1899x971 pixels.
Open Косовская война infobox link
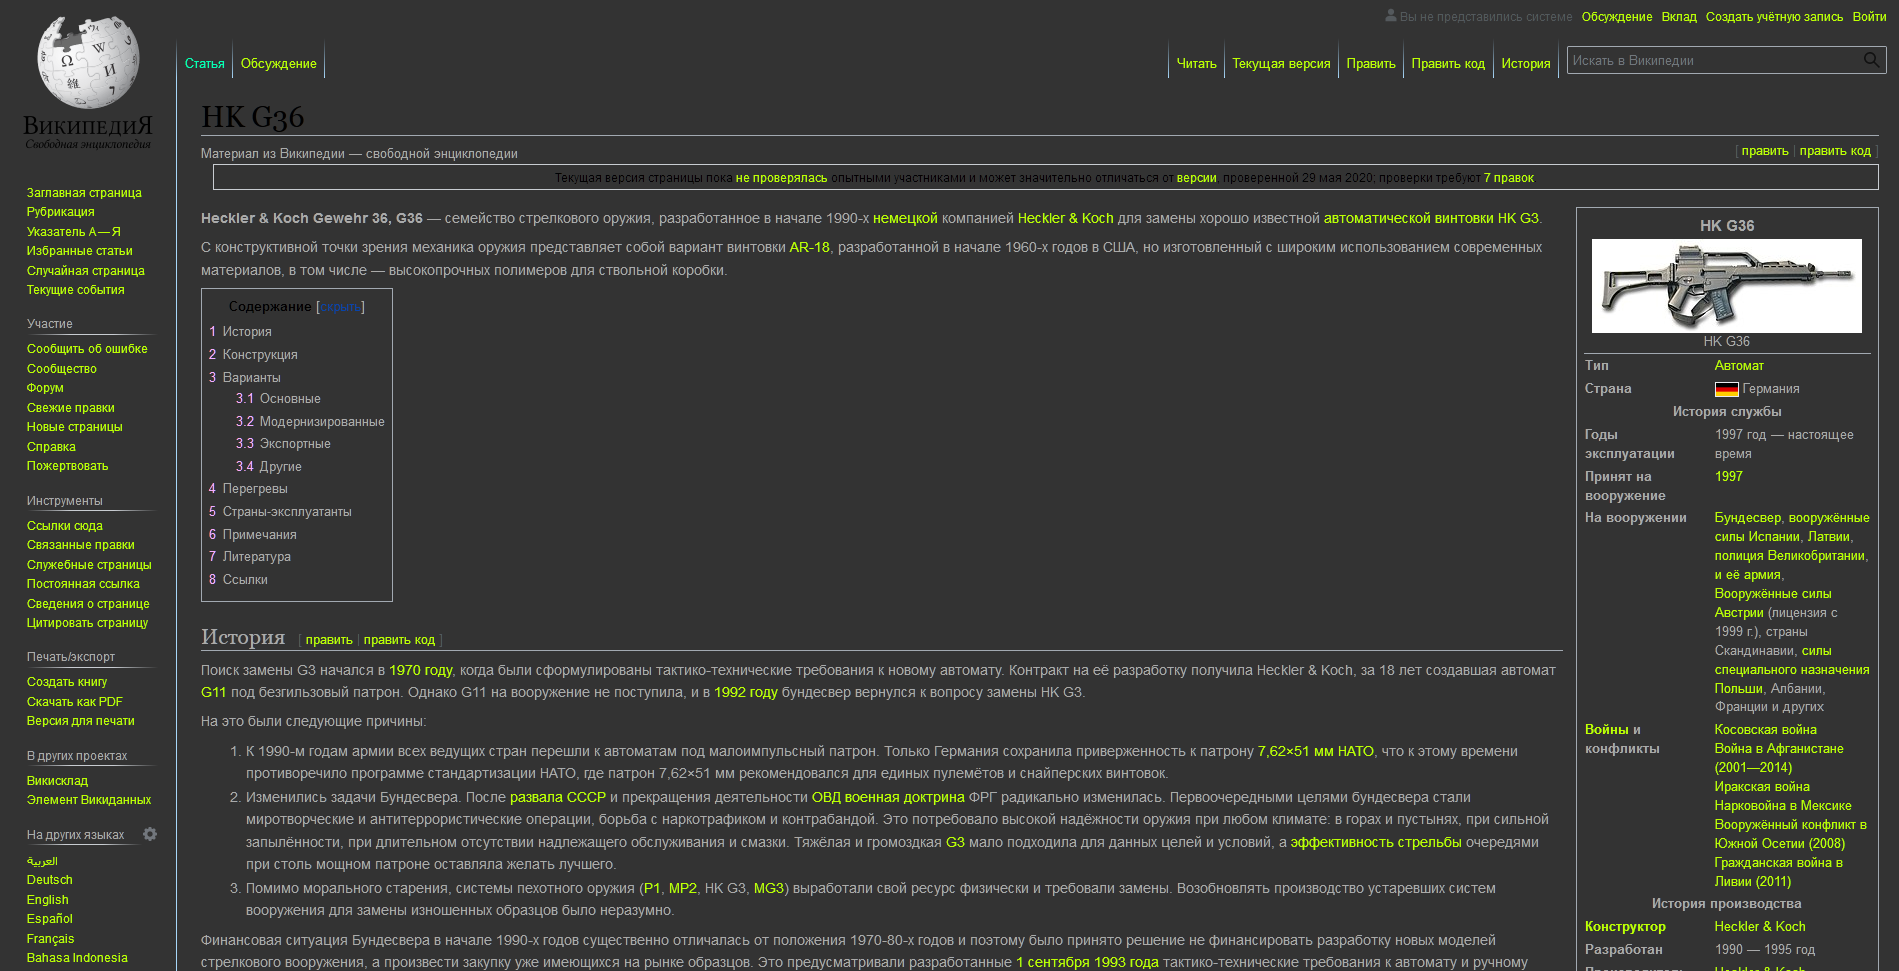(1766, 730)
